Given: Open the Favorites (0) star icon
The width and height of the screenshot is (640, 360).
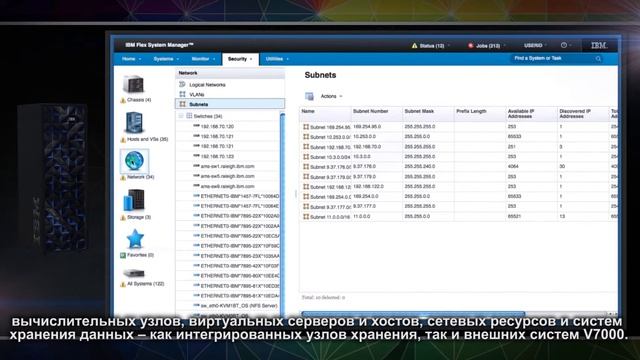Looking at the screenshot, I should 135,239.
